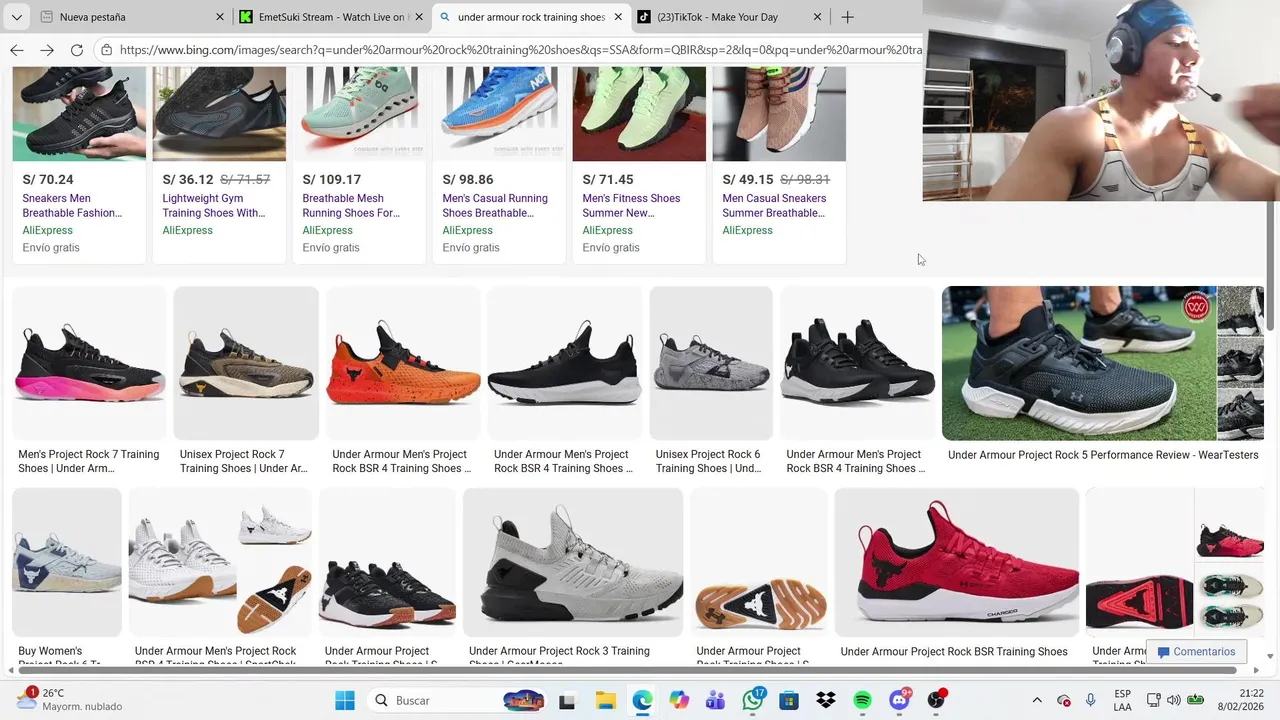Image resolution: width=1280 pixels, height=720 pixels.
Task: Click the S/ 36.12 price
Action: coord(188,179)
